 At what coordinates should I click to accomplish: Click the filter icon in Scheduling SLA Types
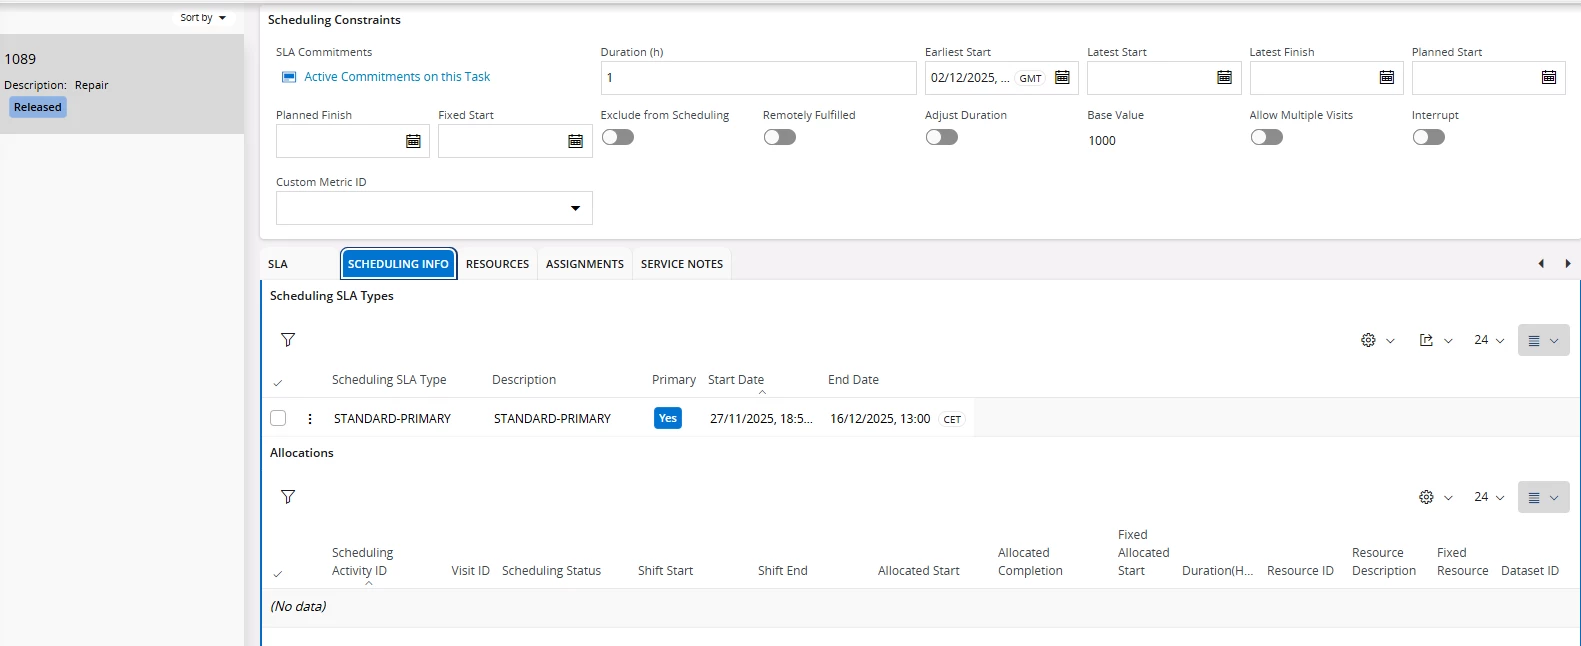288,340
